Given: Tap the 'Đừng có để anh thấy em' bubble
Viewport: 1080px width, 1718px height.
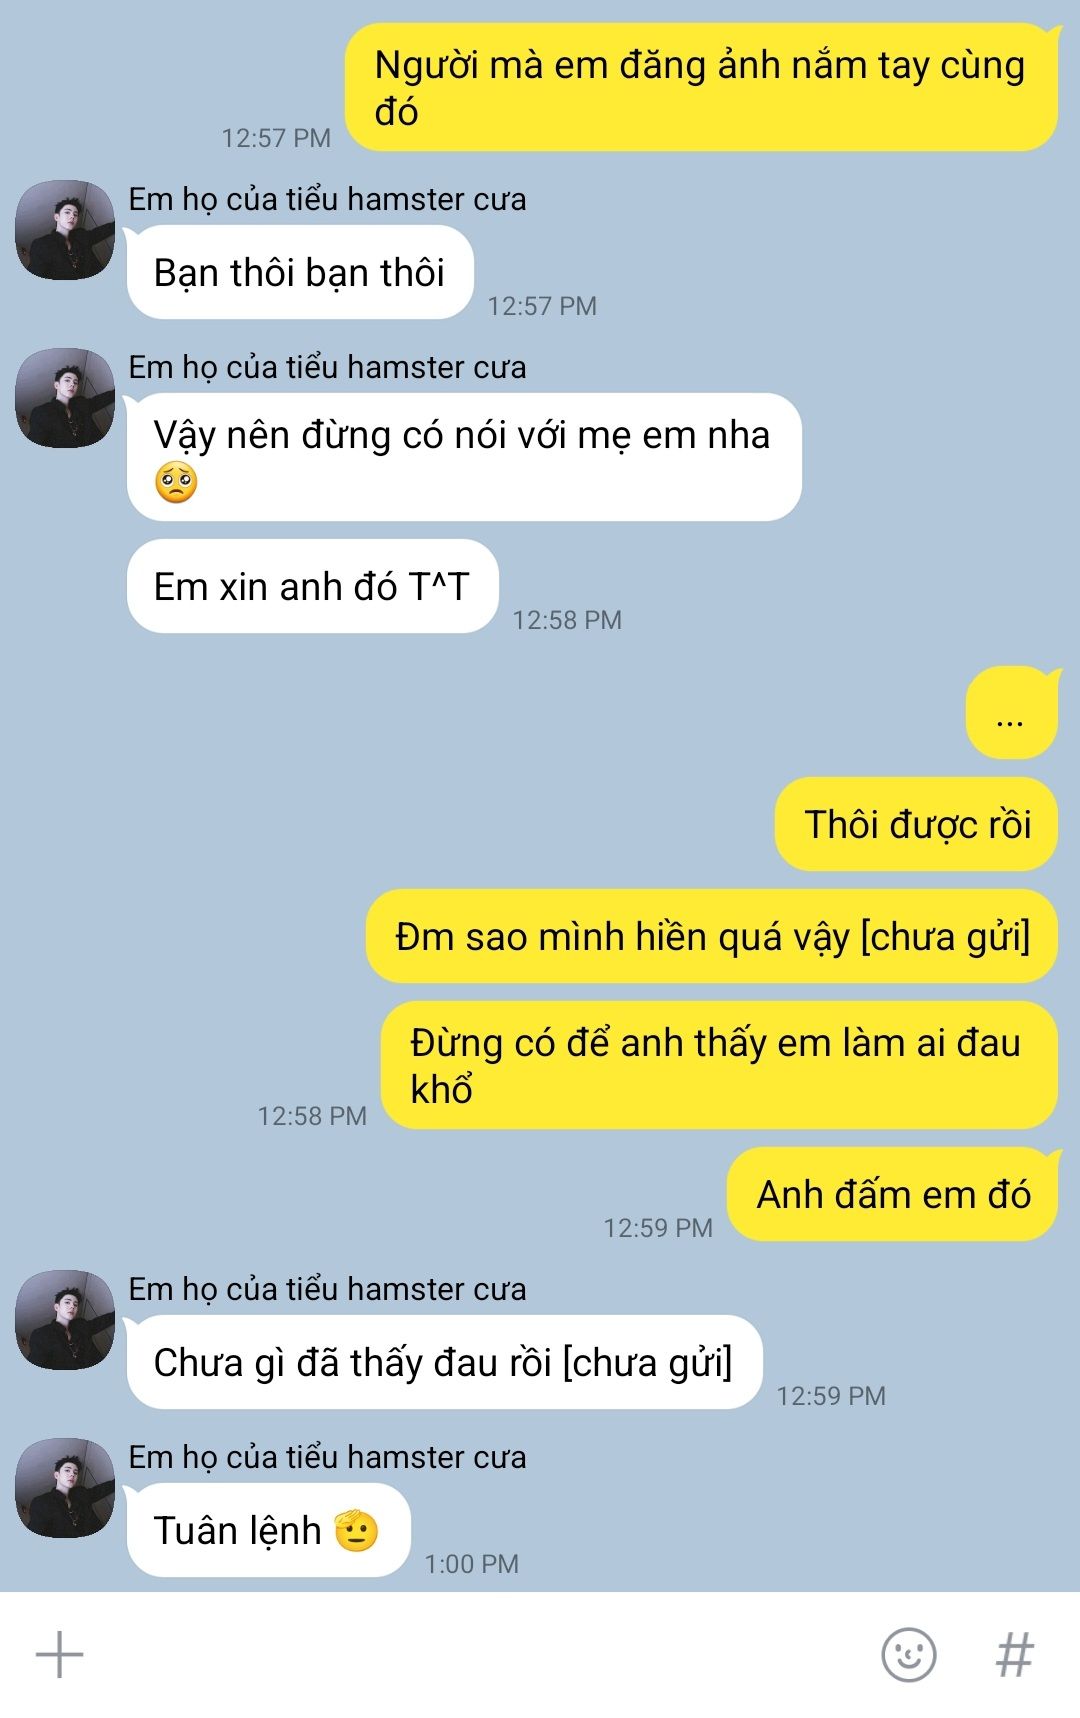Looking at the screenshot, I should coord(719,1066).
